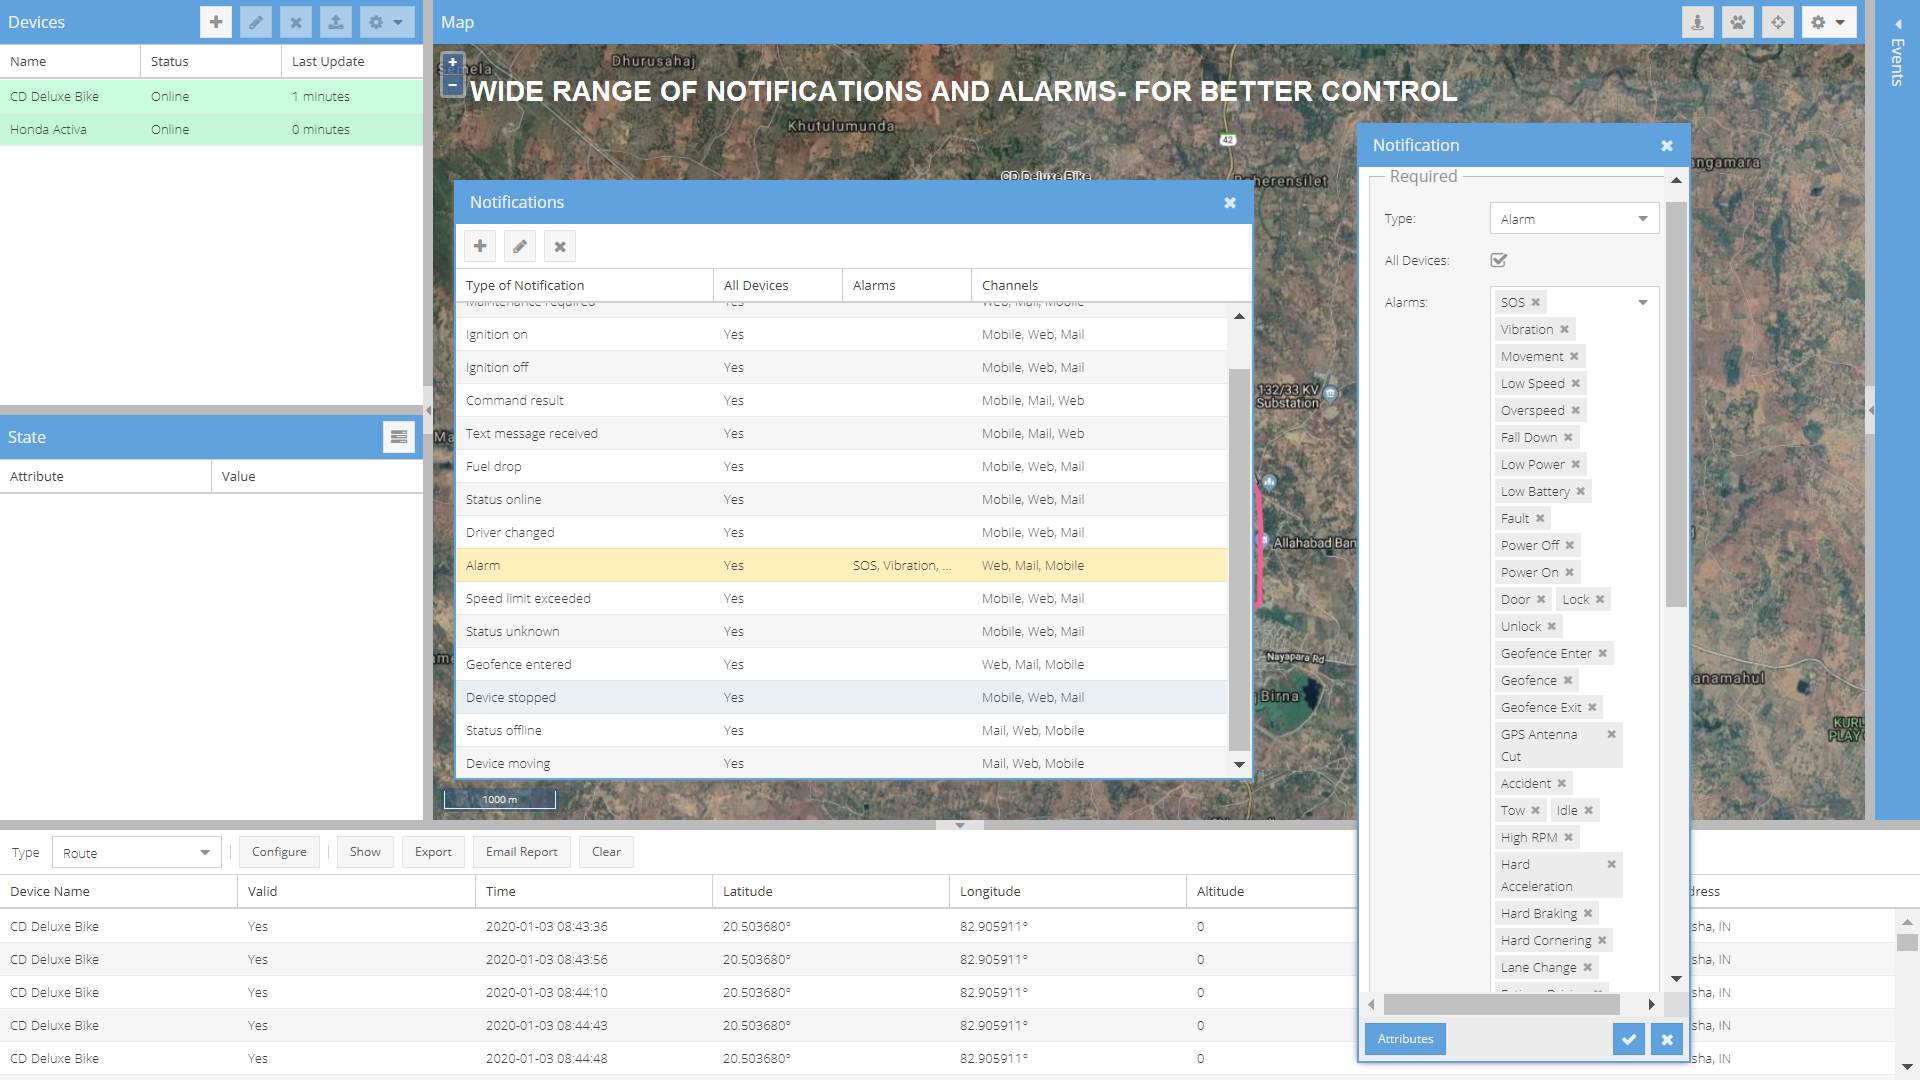Sort report by Time column header

pos(594,891)
